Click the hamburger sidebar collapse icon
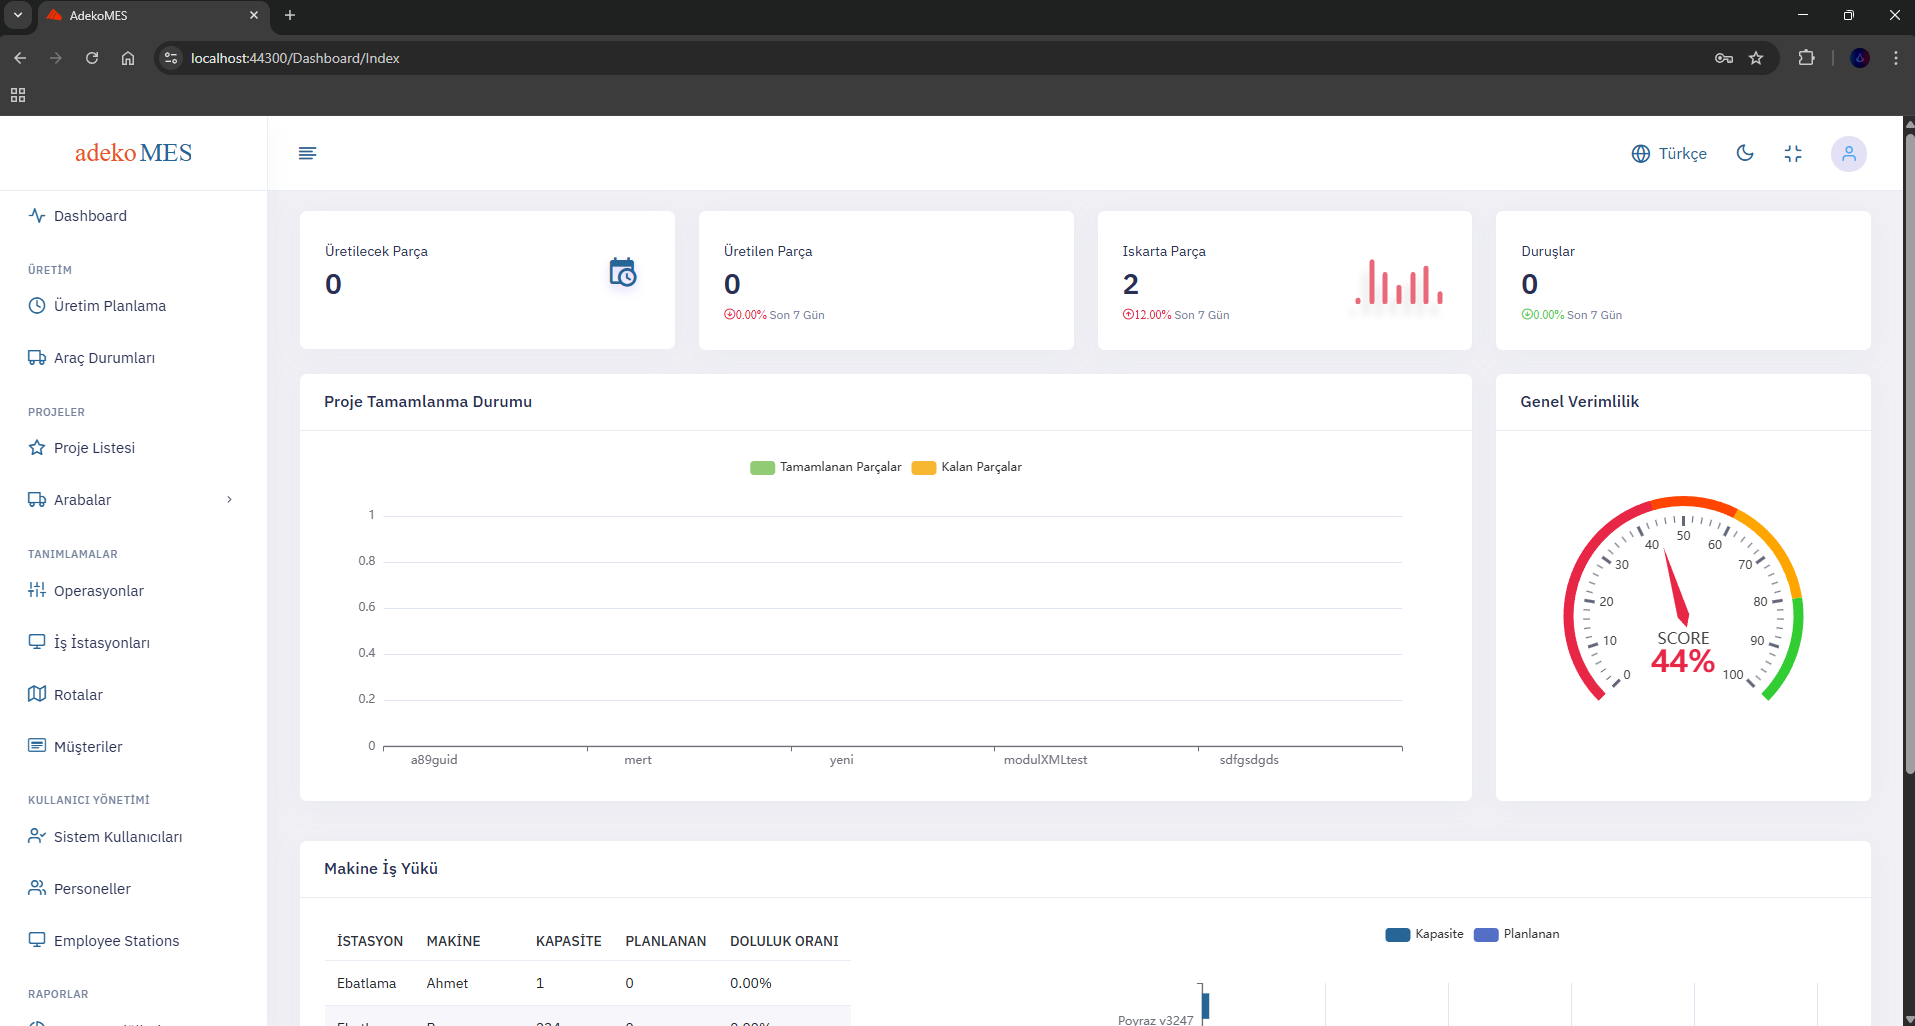1915x1026 pixels. click(x=307, y=153)
